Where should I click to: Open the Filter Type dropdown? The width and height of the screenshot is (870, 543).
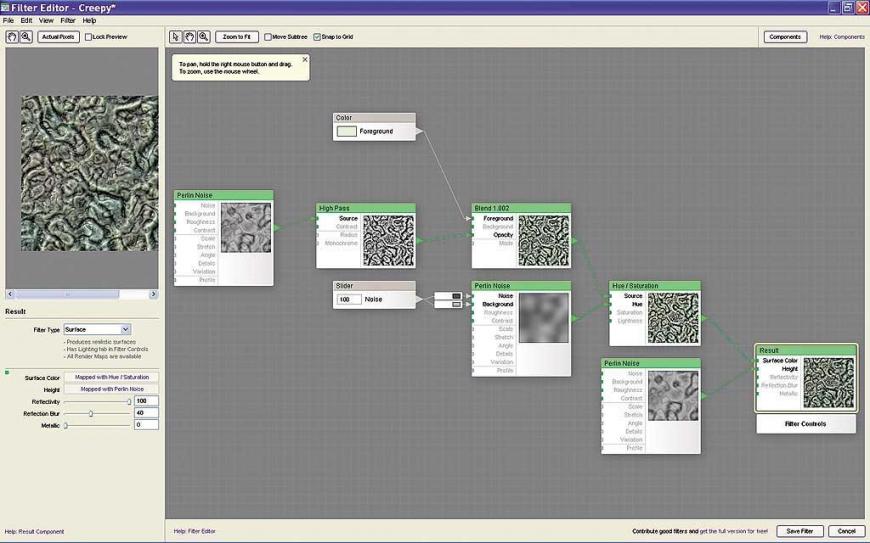pos(97,329)
